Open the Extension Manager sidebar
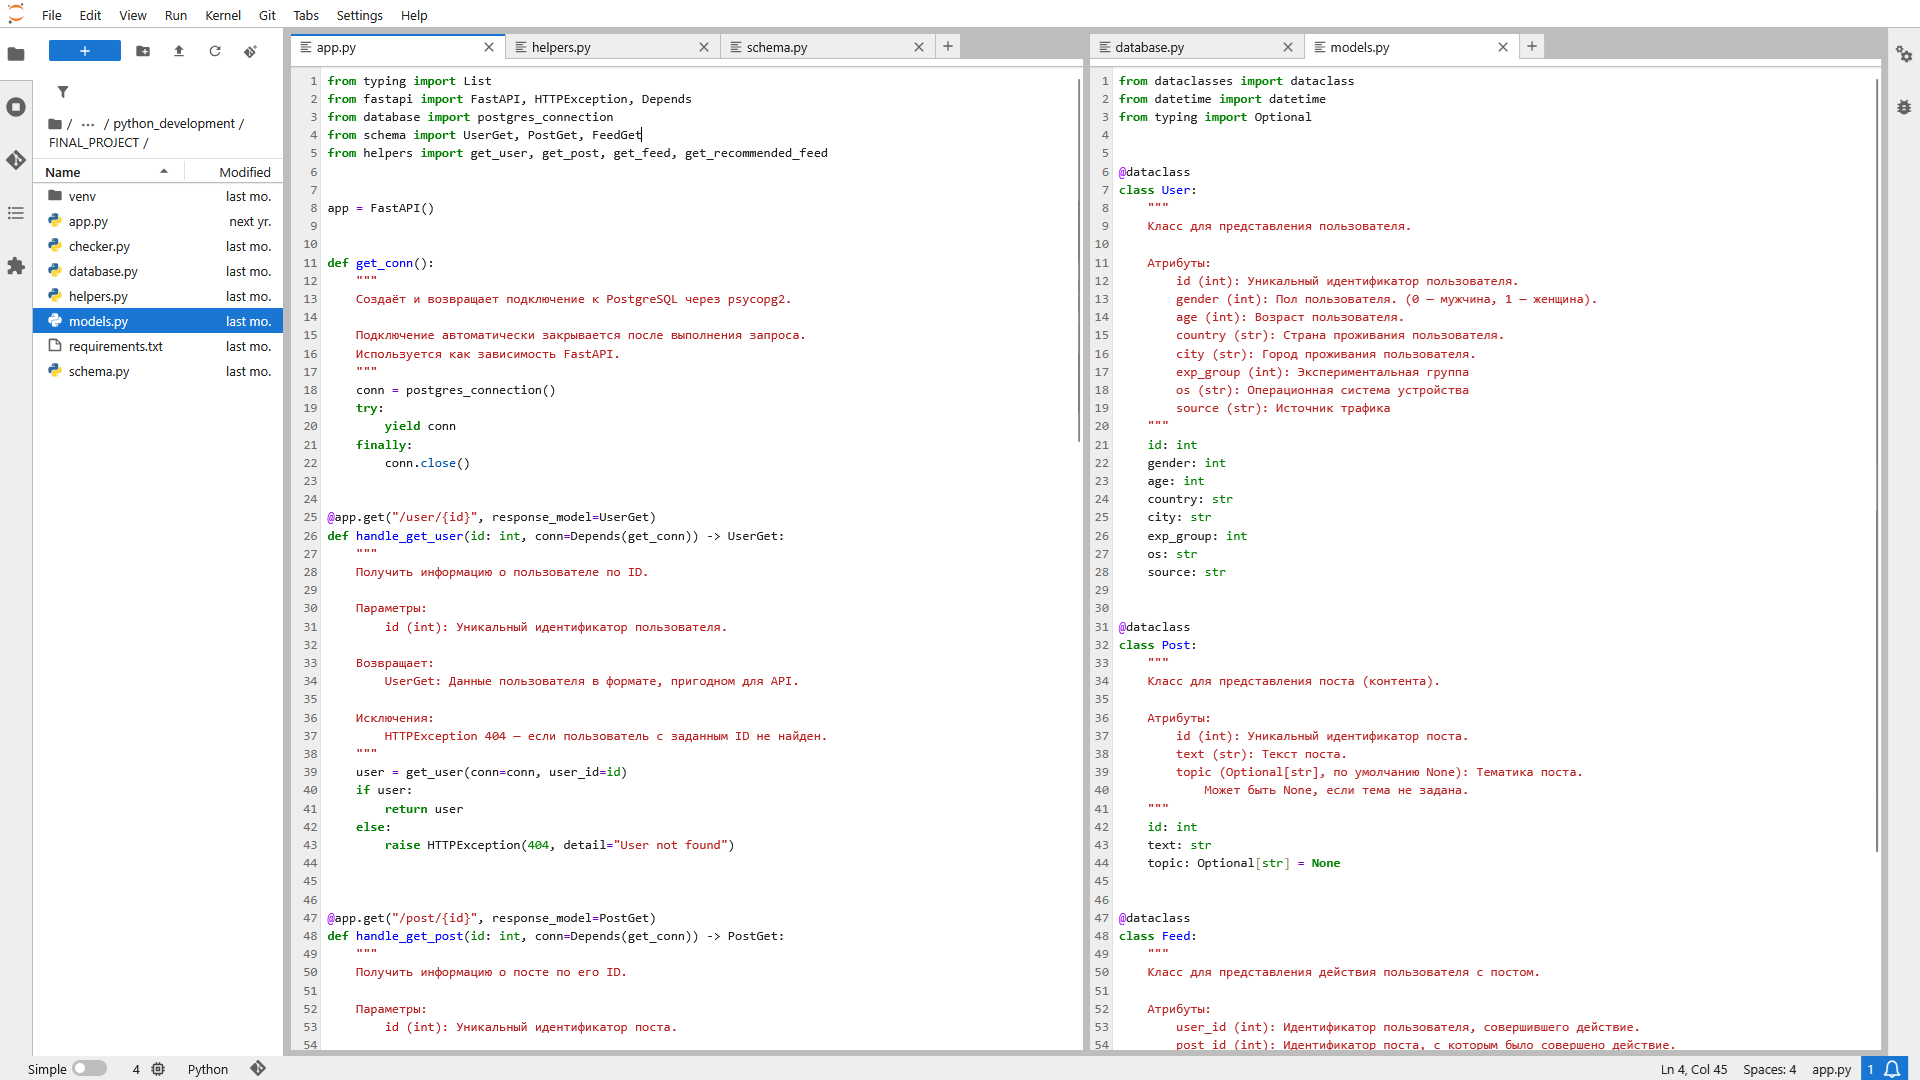Image resolution: width=1920 pixels, height=1080 pixels. pos(16,266)
